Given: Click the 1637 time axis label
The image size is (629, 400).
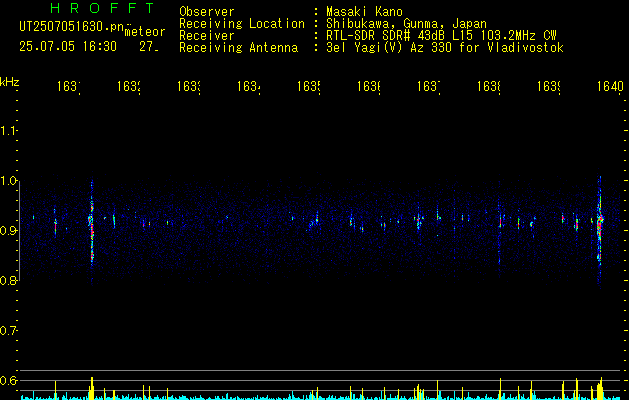Looking at the screenshot, I should [x=428, y=86].
